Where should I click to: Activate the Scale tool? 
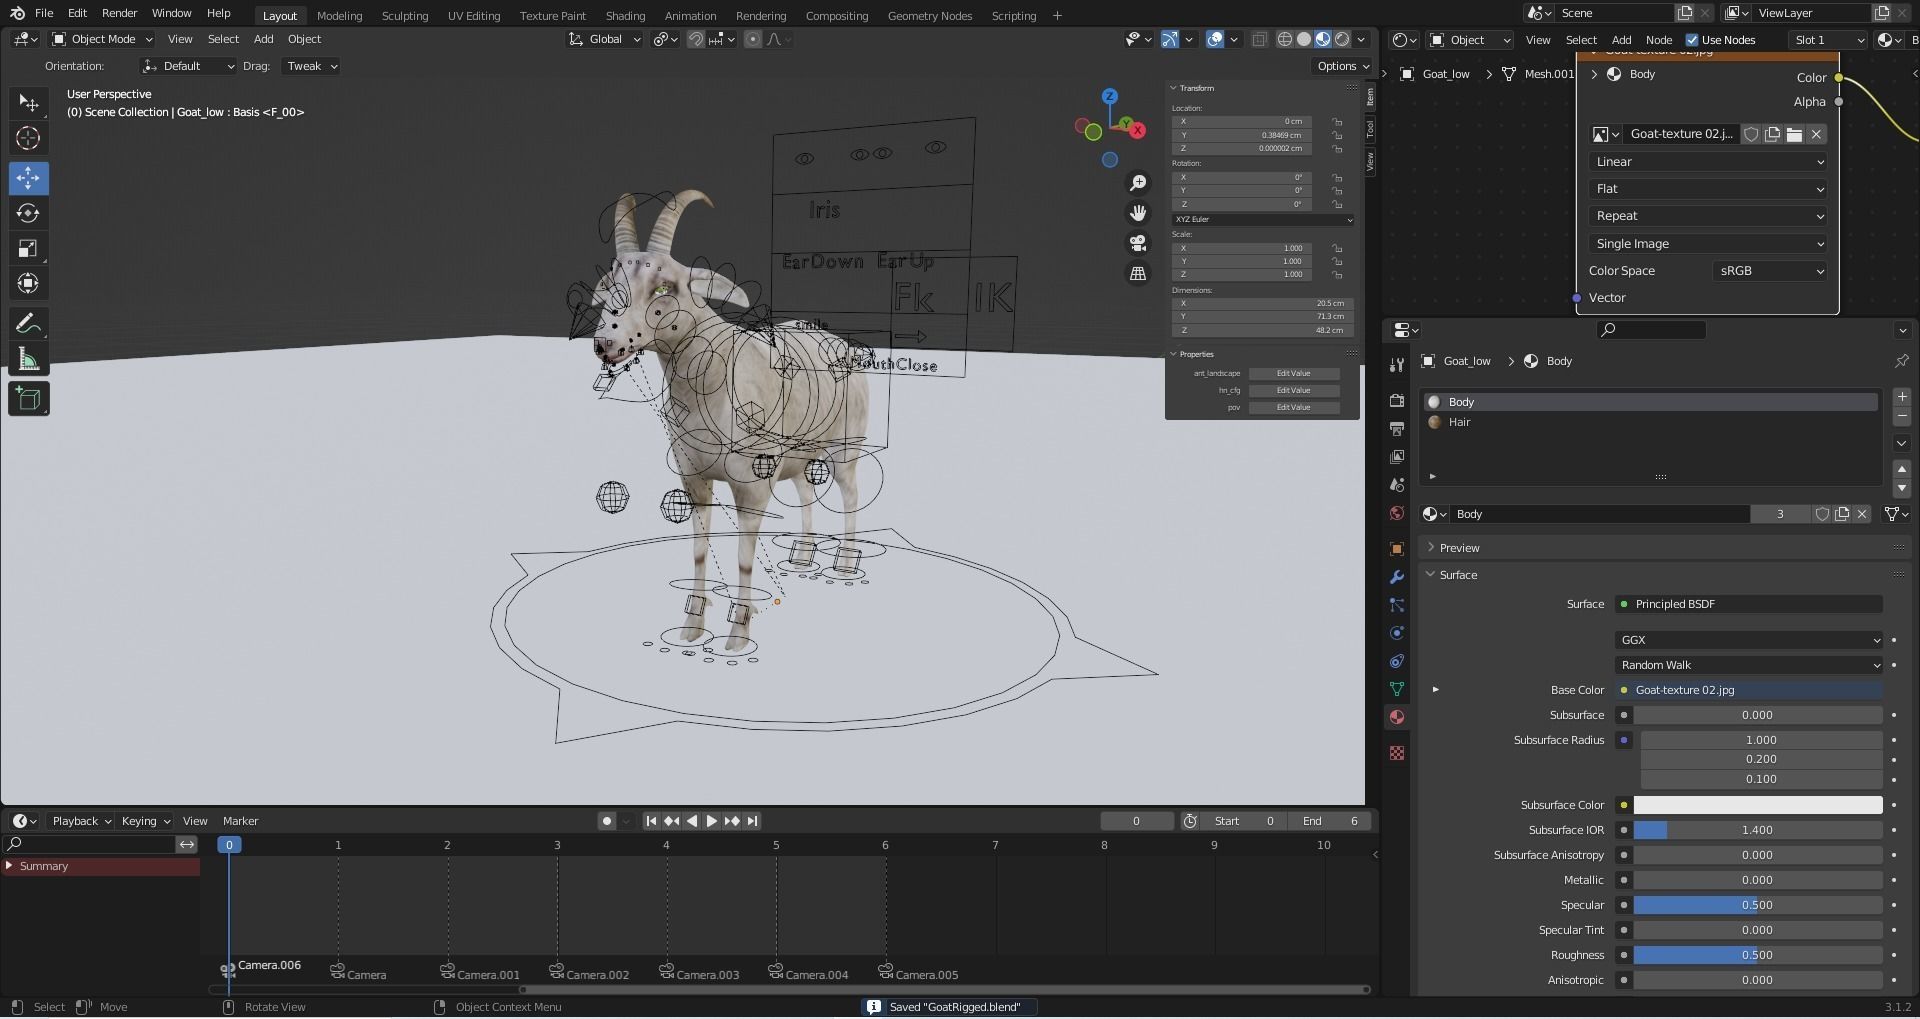coord(28,248)
